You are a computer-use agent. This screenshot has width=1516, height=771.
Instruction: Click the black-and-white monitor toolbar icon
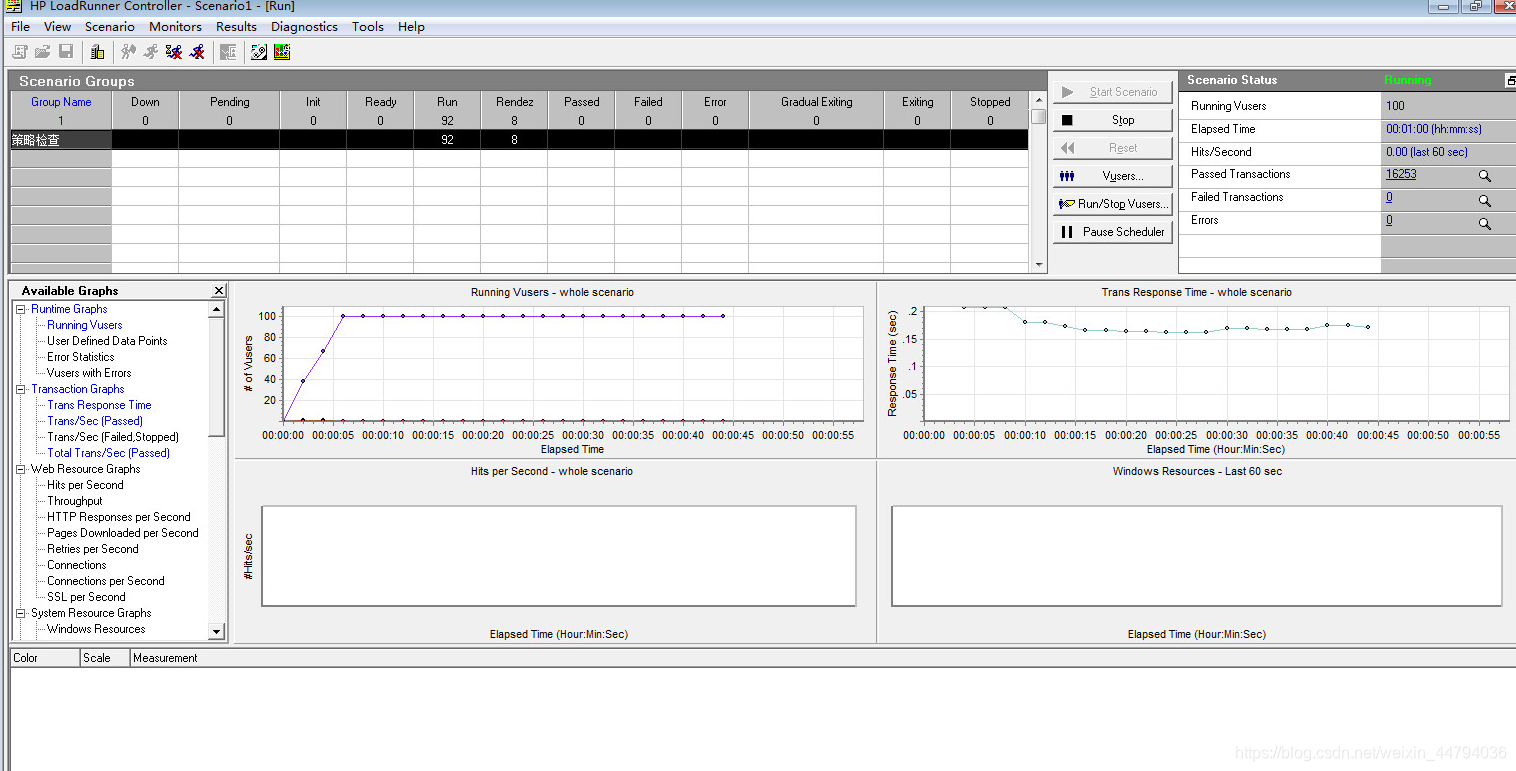pyautogui.click(x=259, y=52)
